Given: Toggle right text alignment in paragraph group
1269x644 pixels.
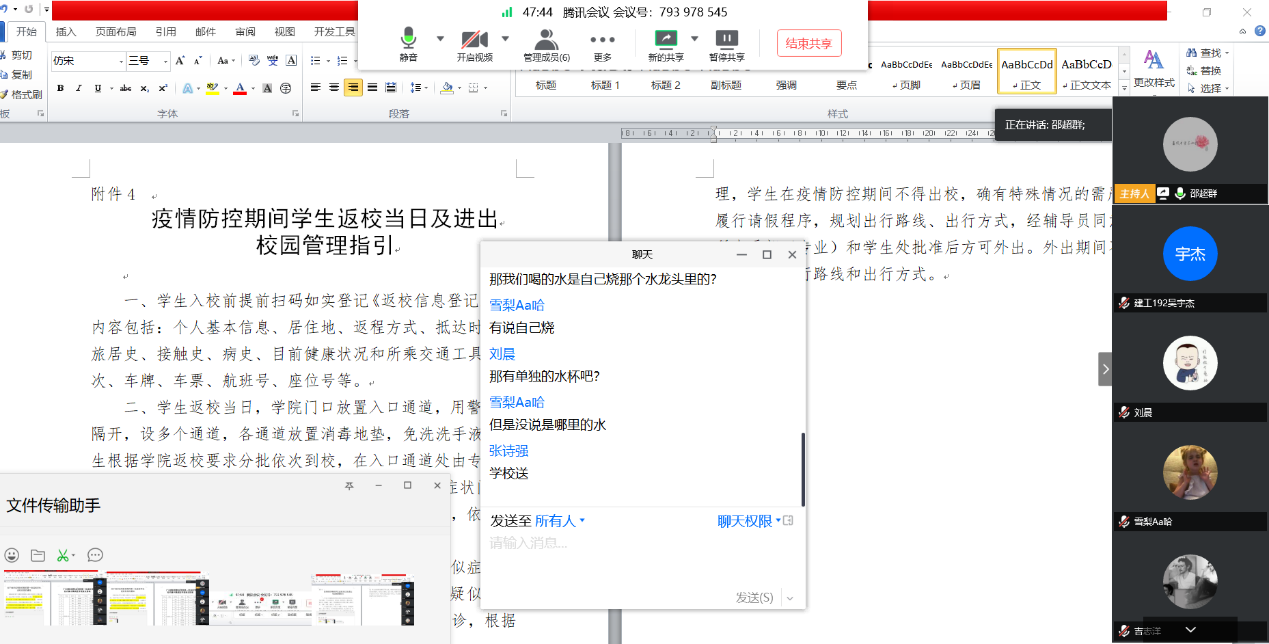Looking at the screenshot, I should [353, 88].
